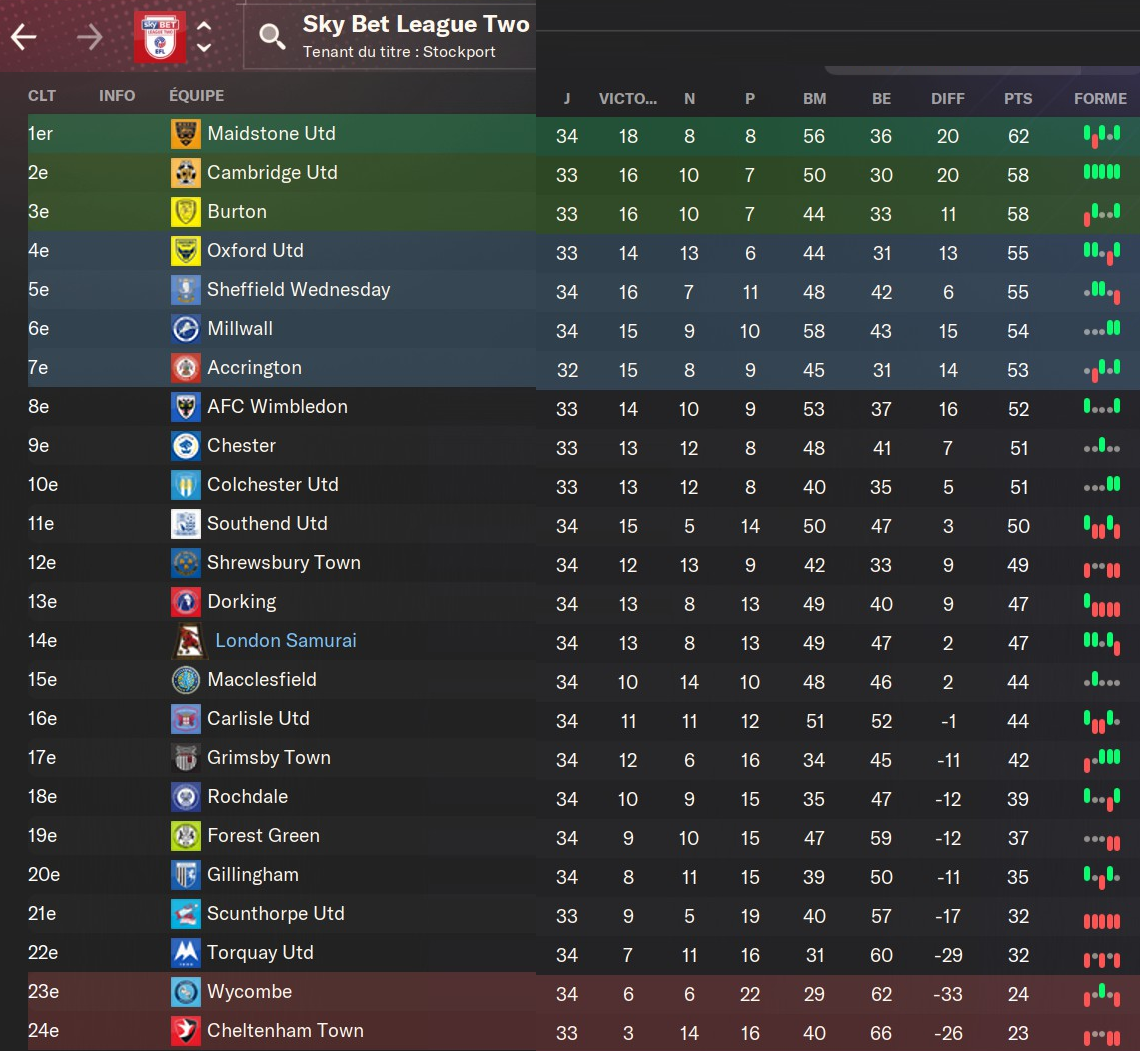Go back with the left arrow

point(23,37)
